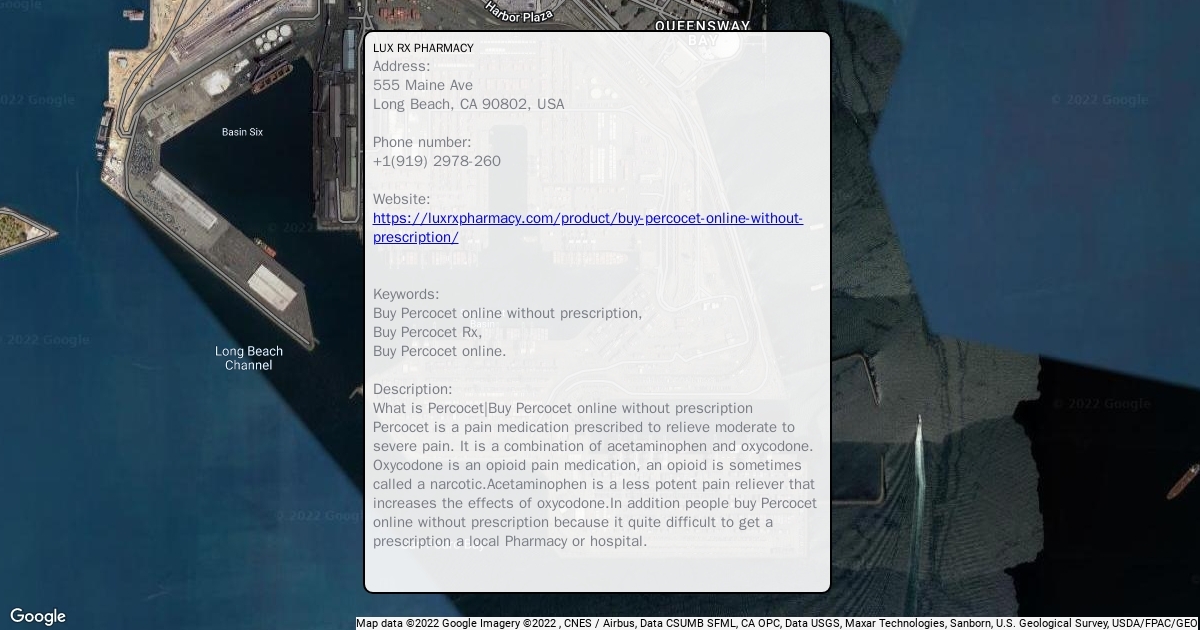Click the LUX RX PHARMACY title
The height and width of the screenshot is (630, 1200).
click(423, 48)
